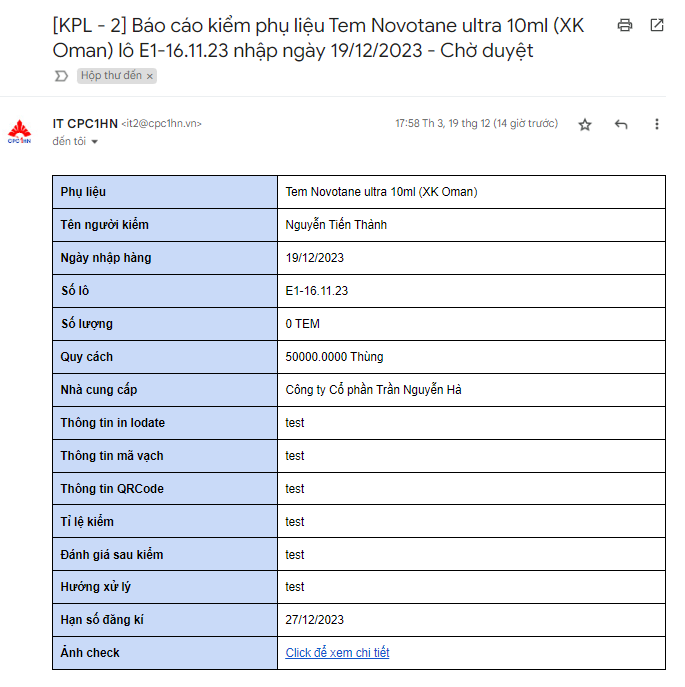The width and height of the screenshot is (685, 687).
Task: Click the Hộp thư đến label chip
Action: (110, 76)
